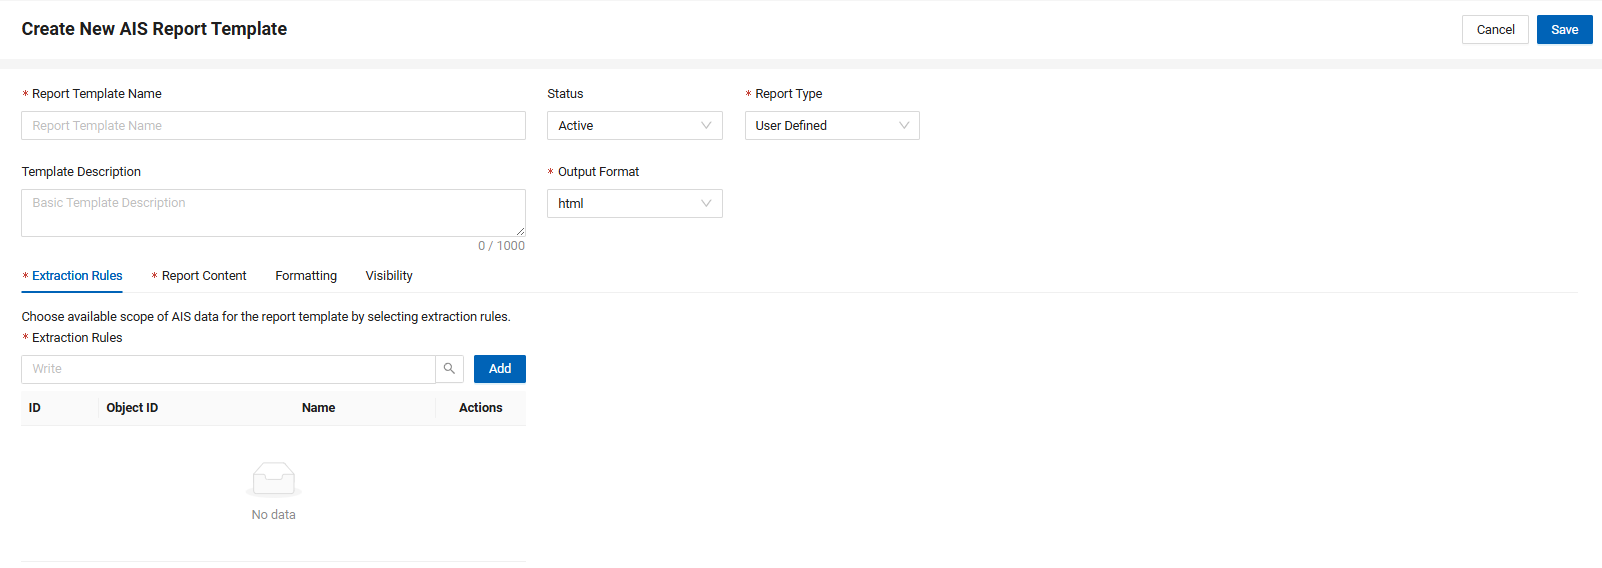Click the Output Format label

(598, 172)
